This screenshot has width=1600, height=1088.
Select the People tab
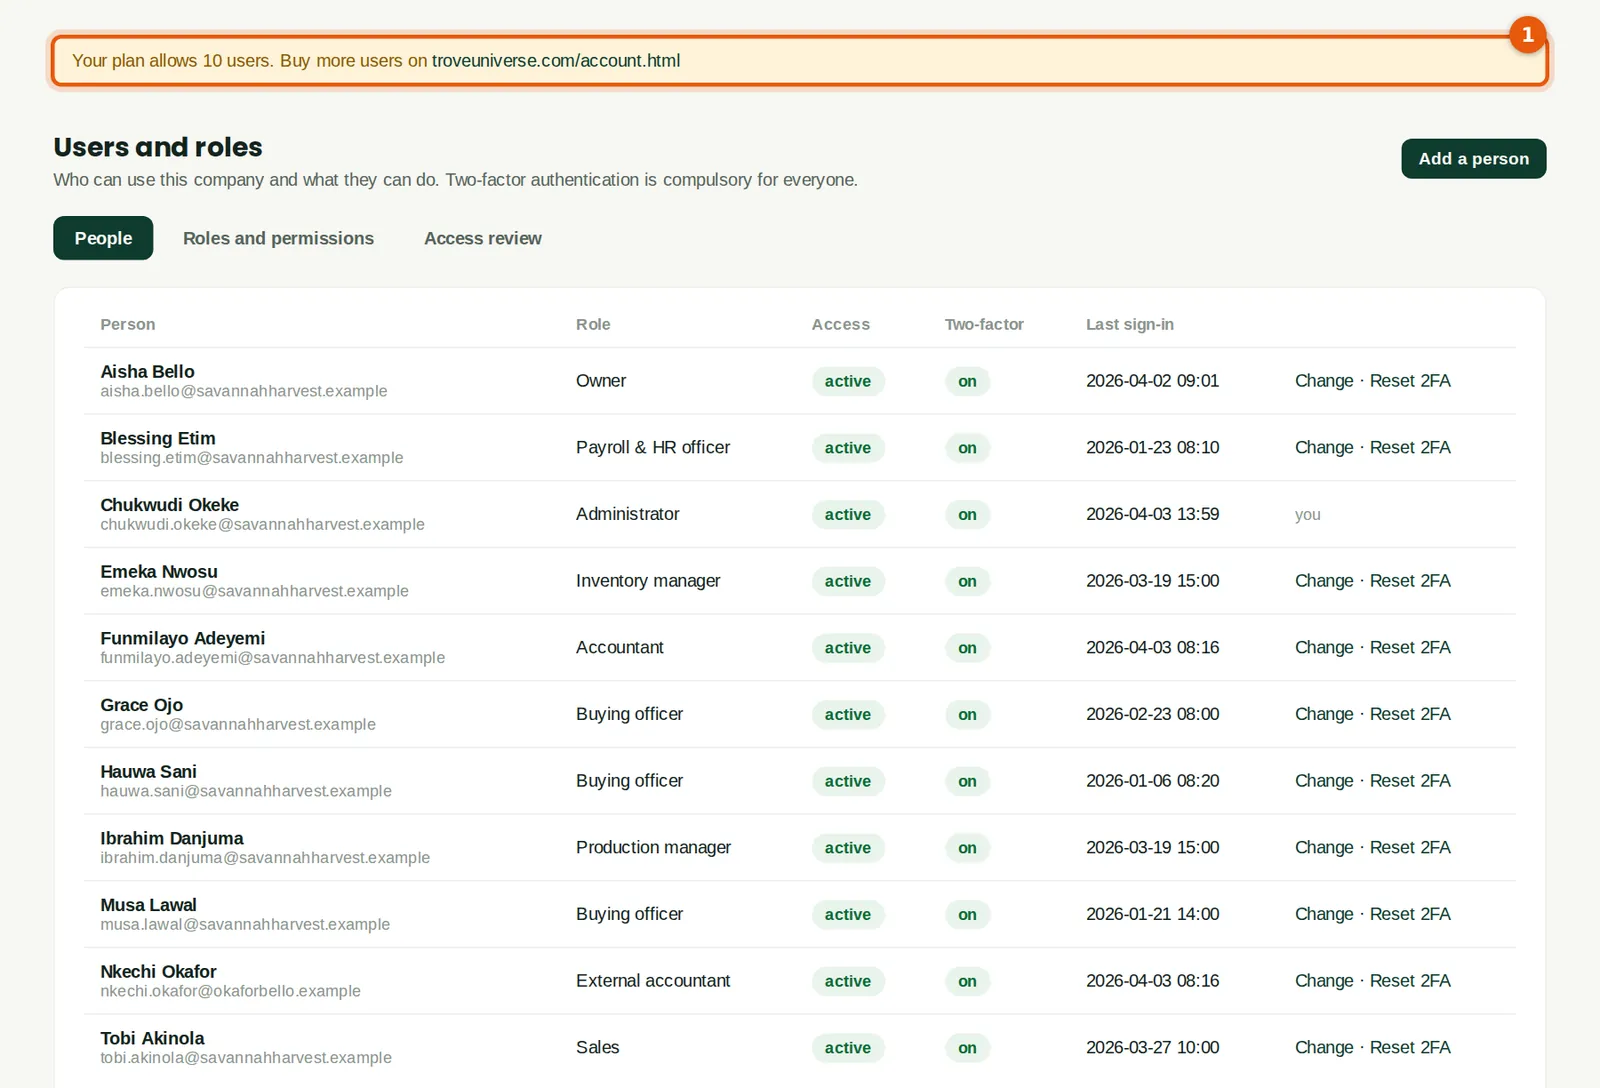tap(103, 238)
